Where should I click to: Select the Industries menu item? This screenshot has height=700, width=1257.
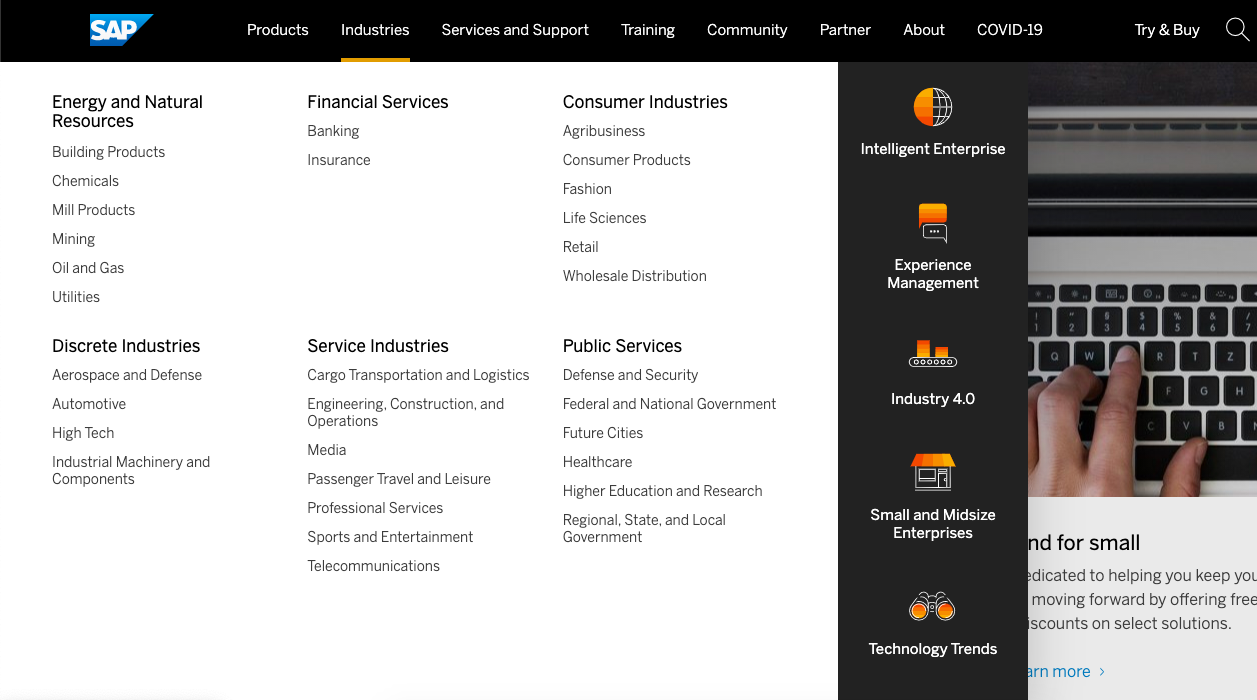point(375,30)
